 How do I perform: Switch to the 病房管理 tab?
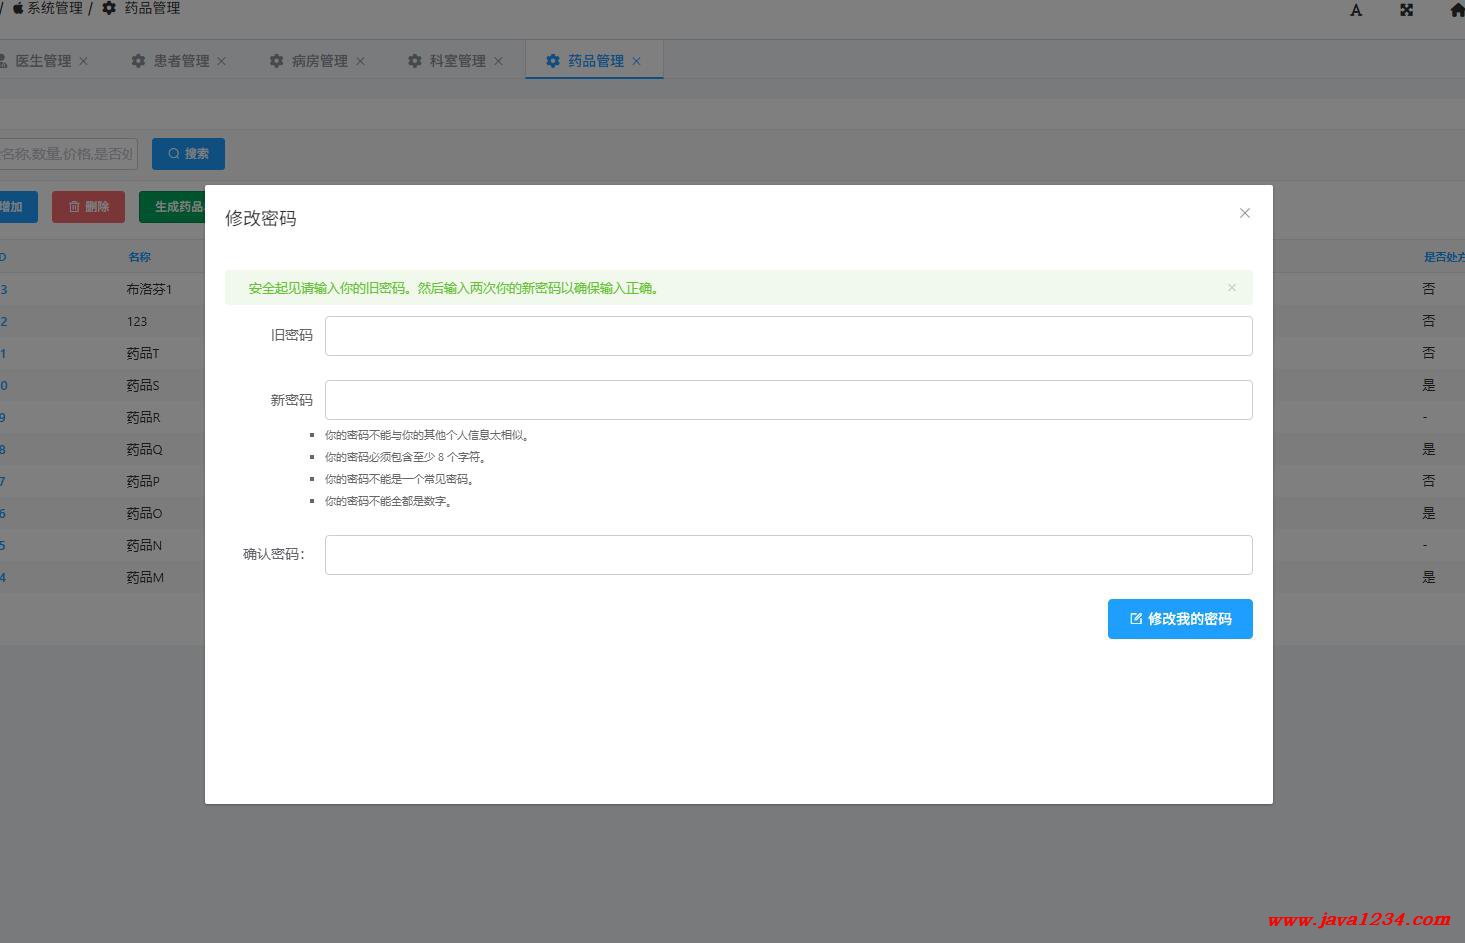click(318, 61)
